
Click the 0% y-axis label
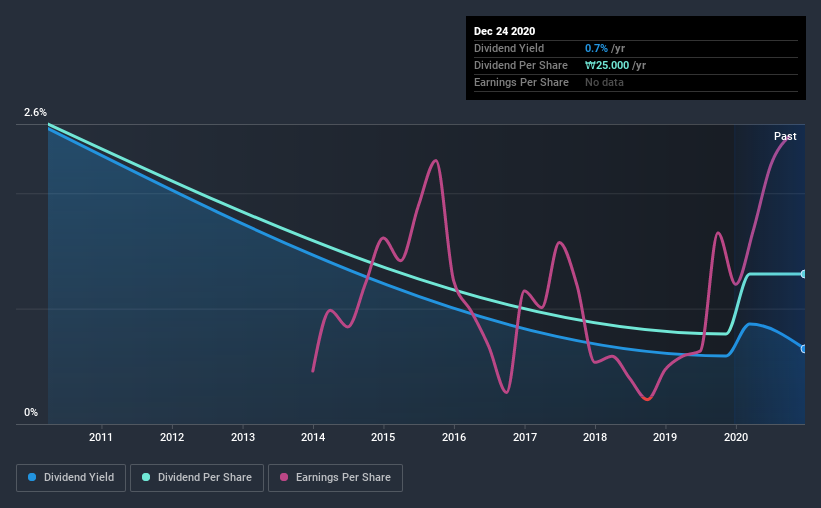pyautogui.click(x=31, y=412)
